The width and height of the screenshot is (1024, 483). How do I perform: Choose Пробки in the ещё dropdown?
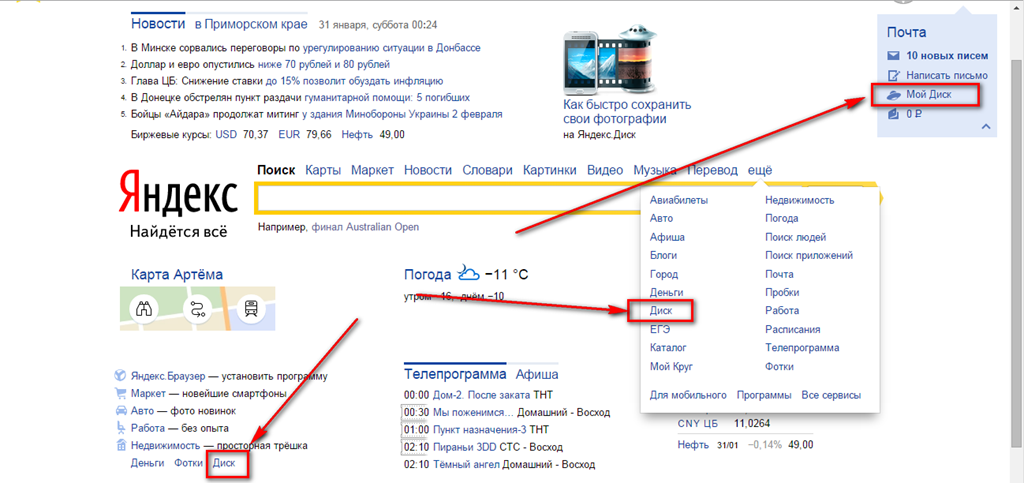click(x=782, y=292)
